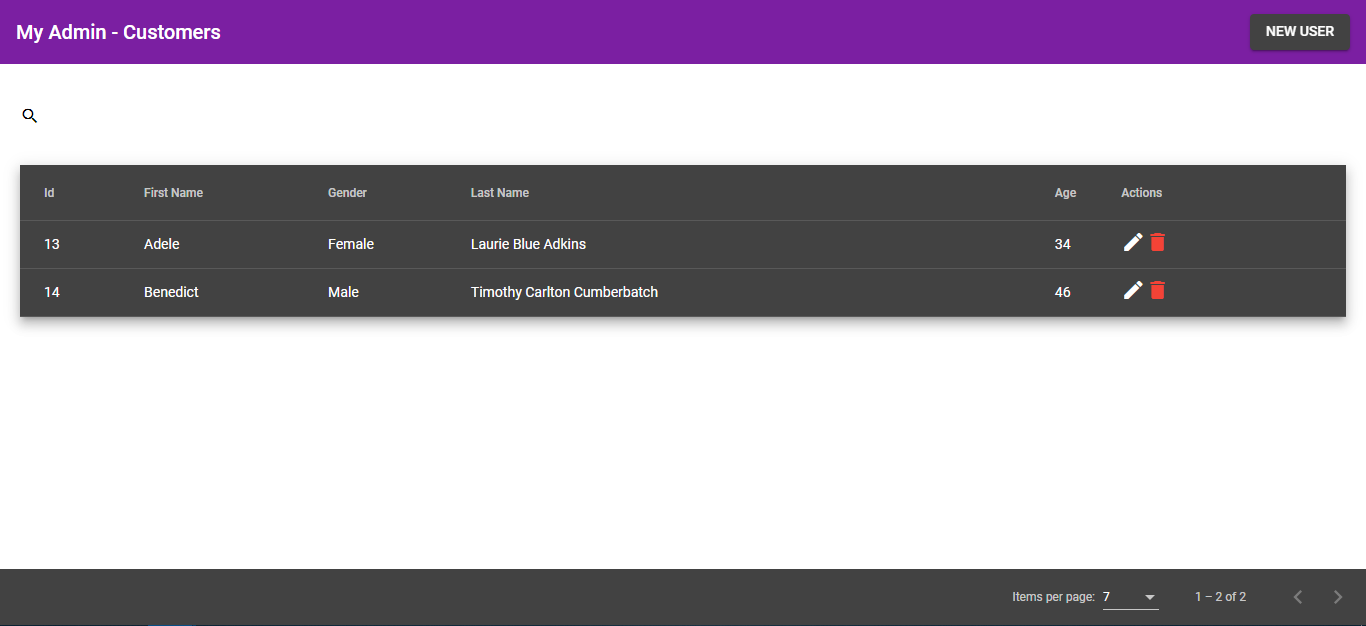Sort by Last Name column header
The image size is (1366, 626).
click(x=500, y=193)
